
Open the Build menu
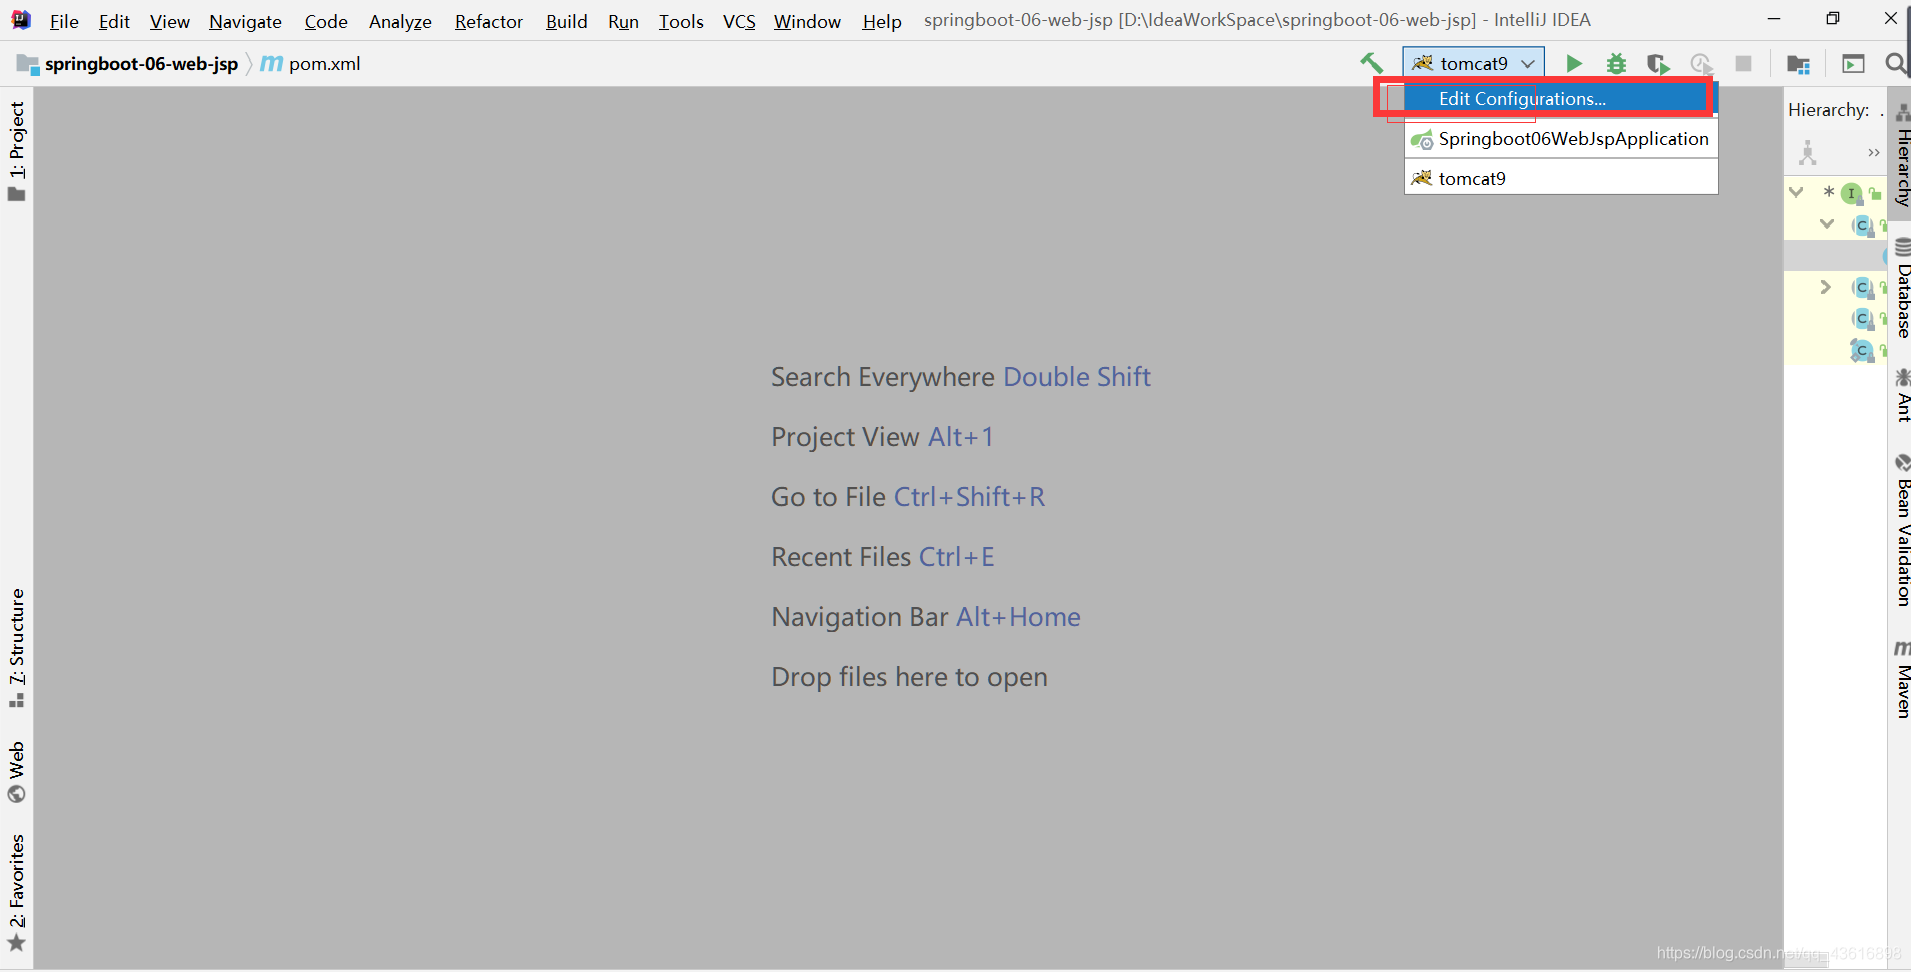(566, 21)
